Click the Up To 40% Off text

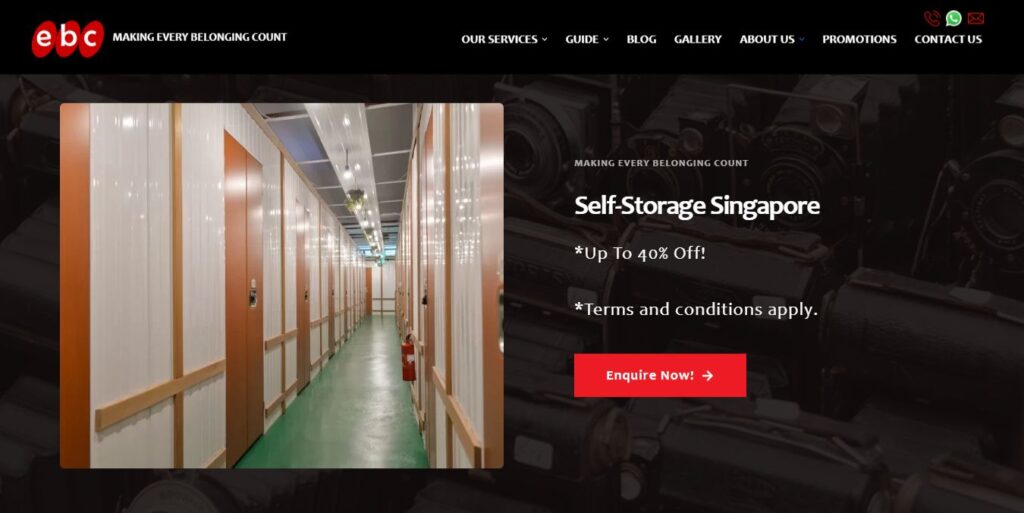coord(640,253)
